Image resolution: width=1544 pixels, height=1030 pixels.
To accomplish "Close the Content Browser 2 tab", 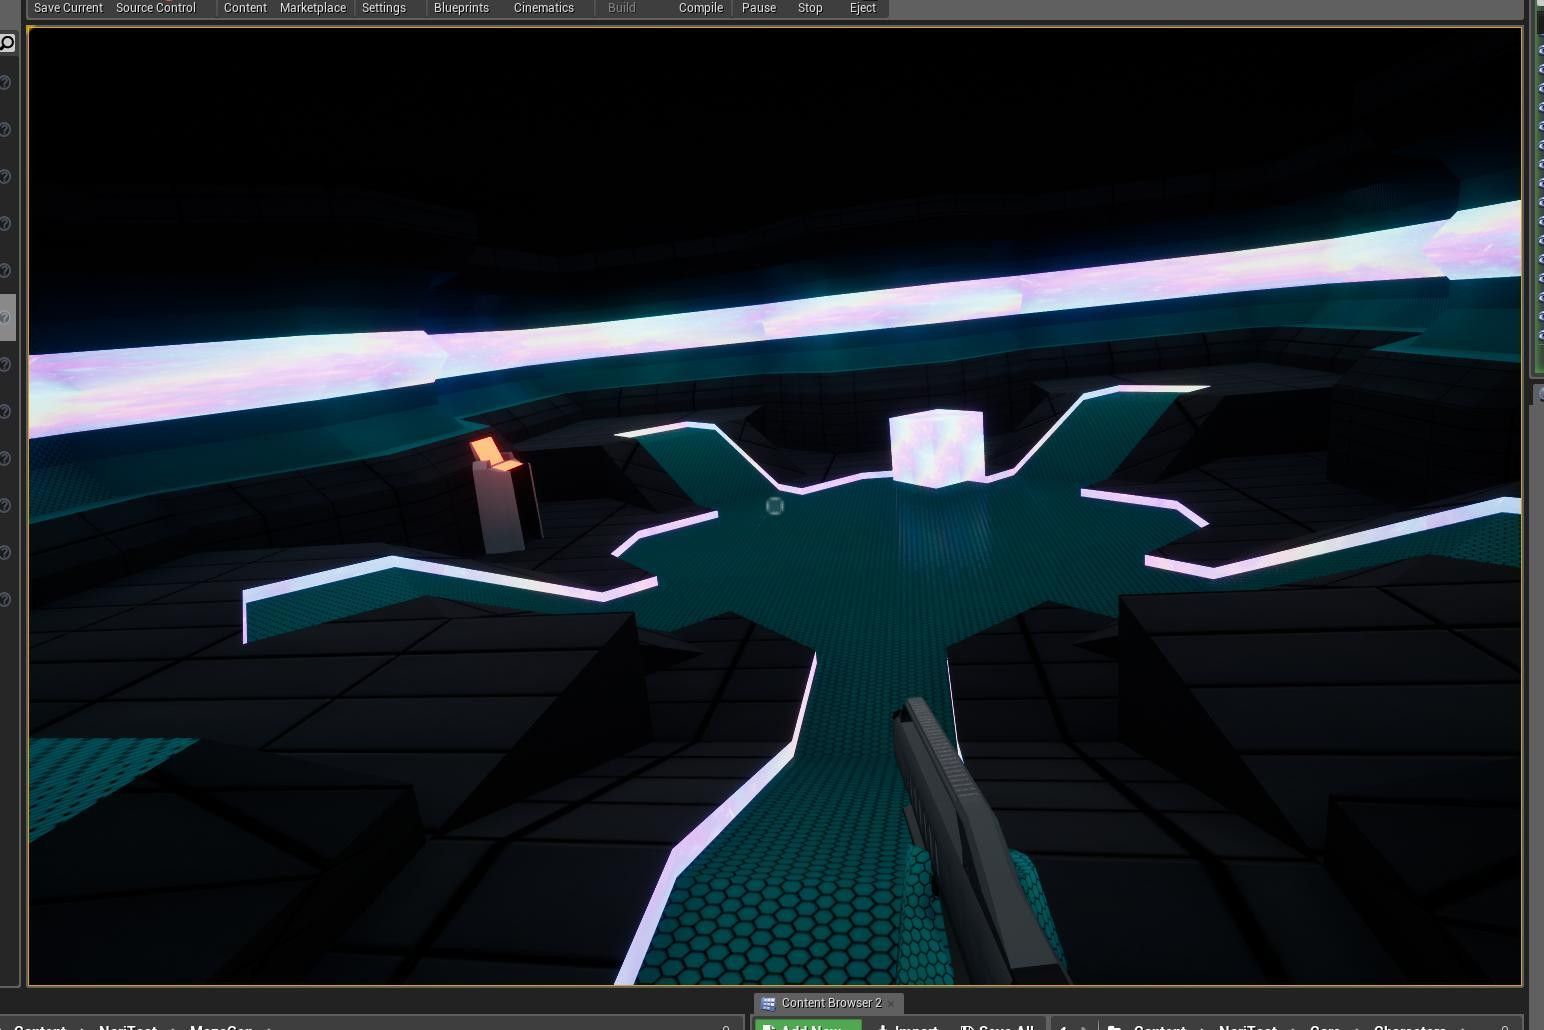I will point(891,1003).
